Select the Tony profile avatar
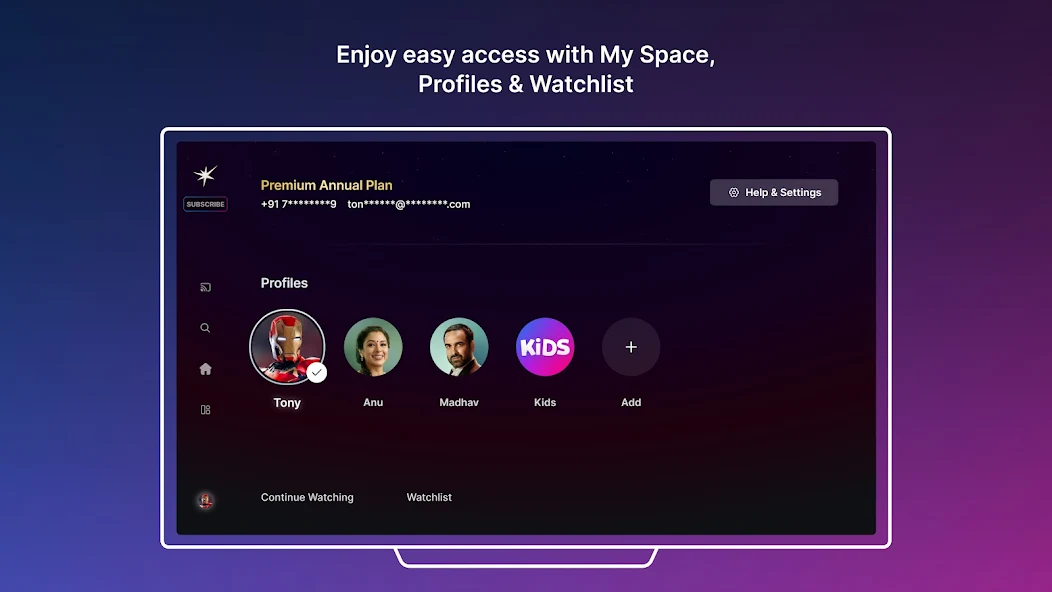 tap(287, 347)
